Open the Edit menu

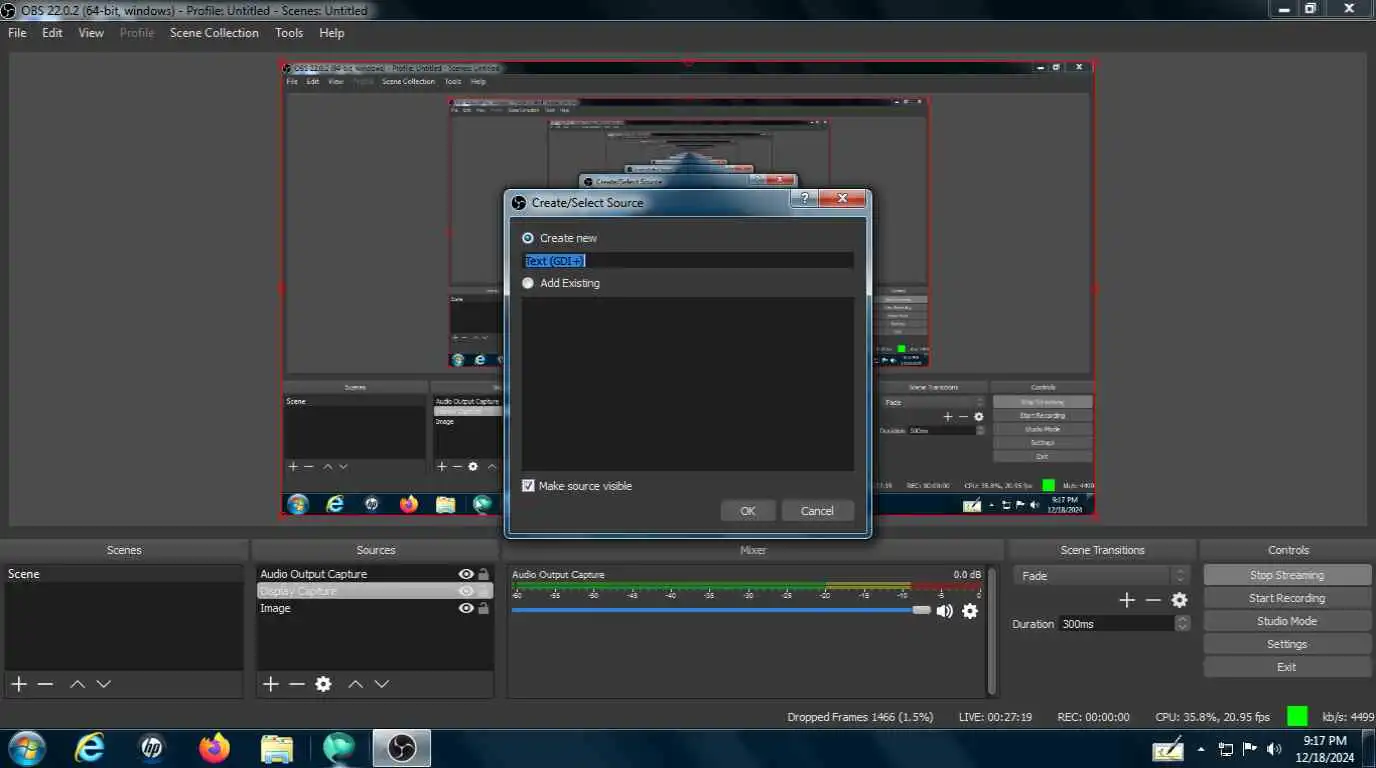[x=52, y=33]
